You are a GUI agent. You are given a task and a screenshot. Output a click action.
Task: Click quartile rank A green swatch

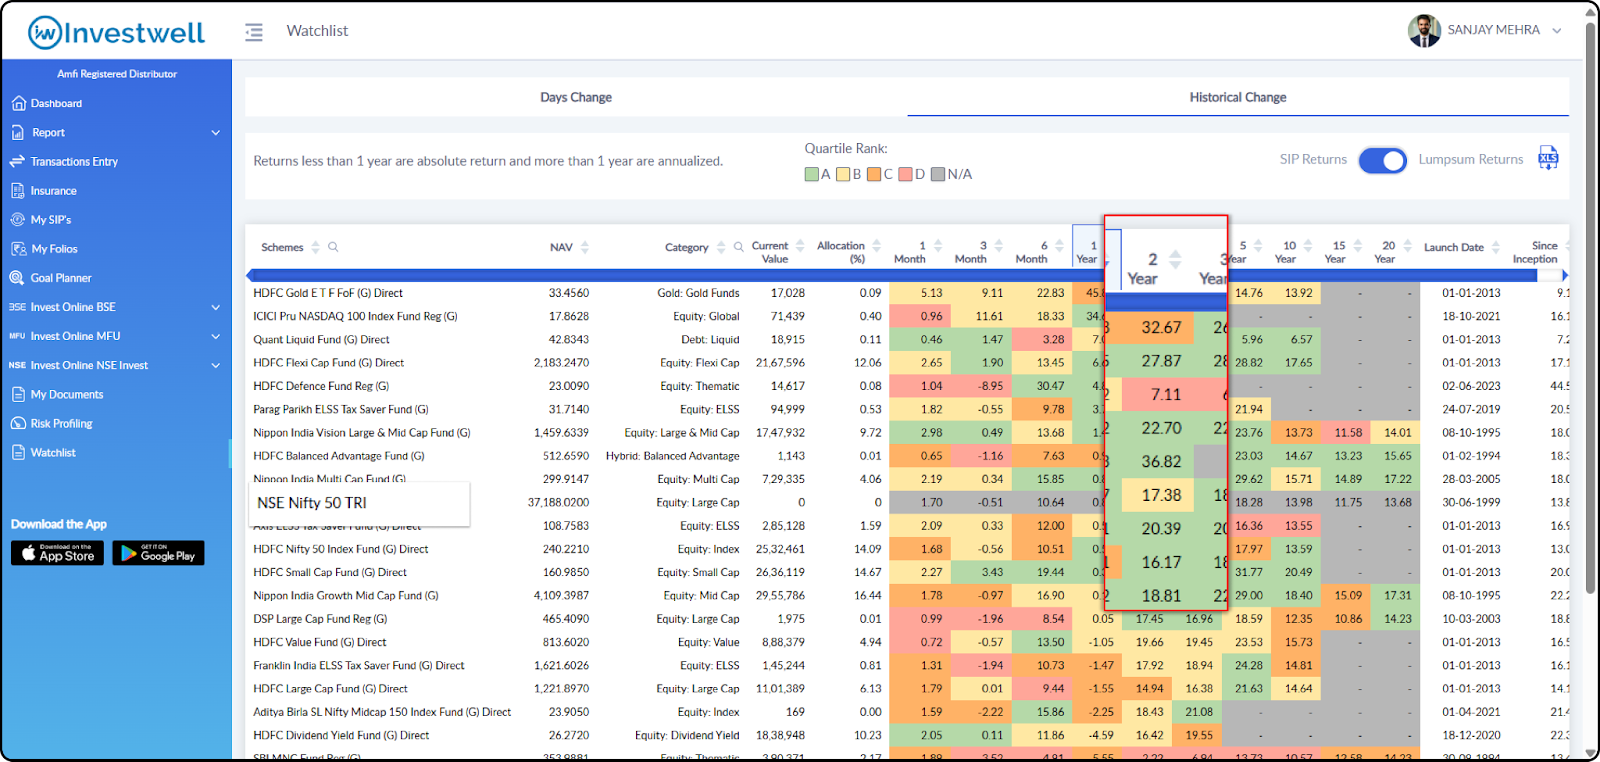(x=812, y=174)
